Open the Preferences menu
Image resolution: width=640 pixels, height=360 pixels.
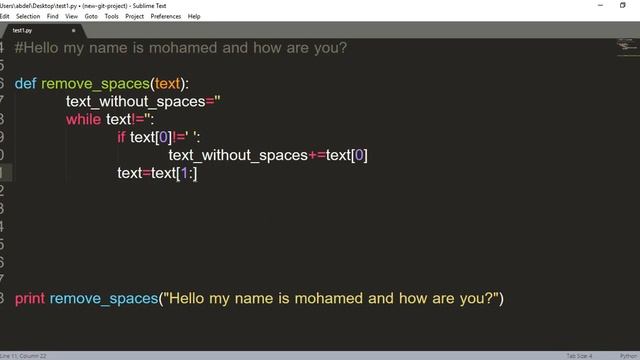click(x=165, y=16)
